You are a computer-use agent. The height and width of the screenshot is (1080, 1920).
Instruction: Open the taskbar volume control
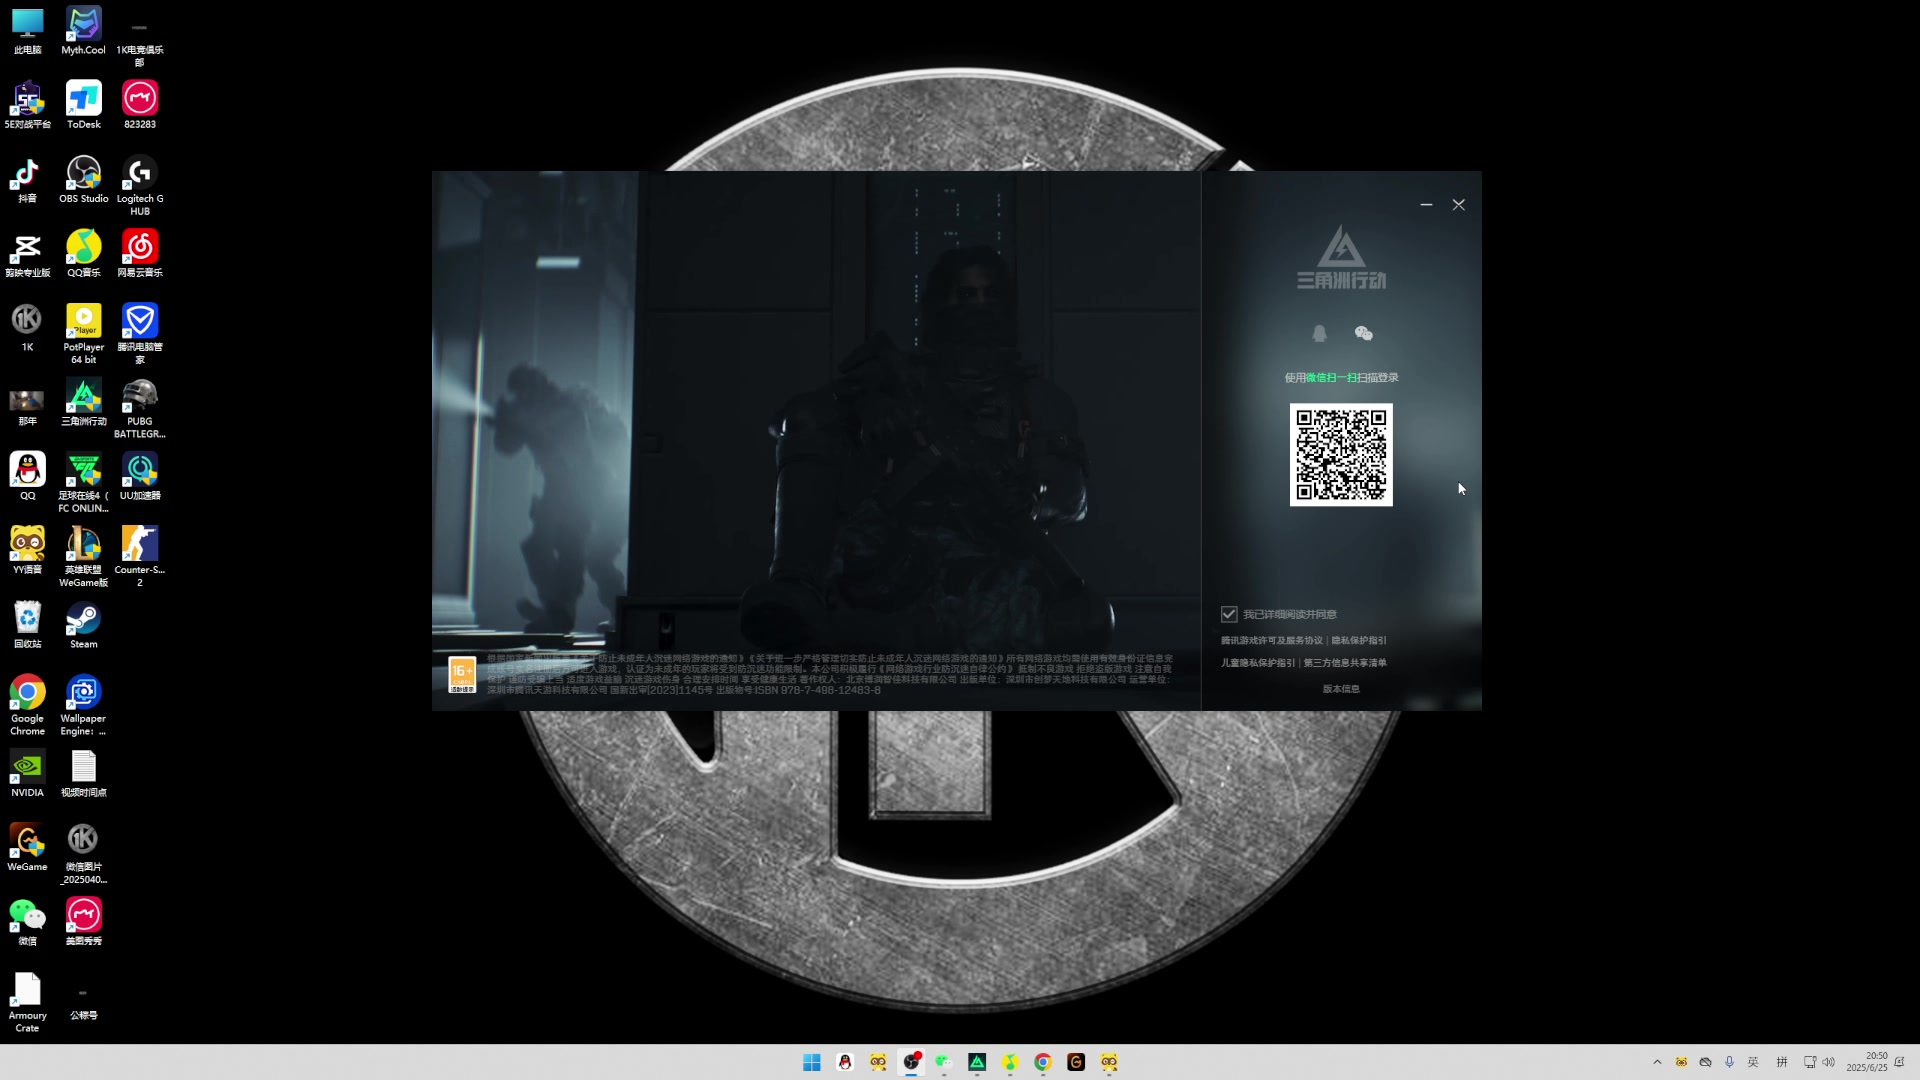point(1828,1062)
